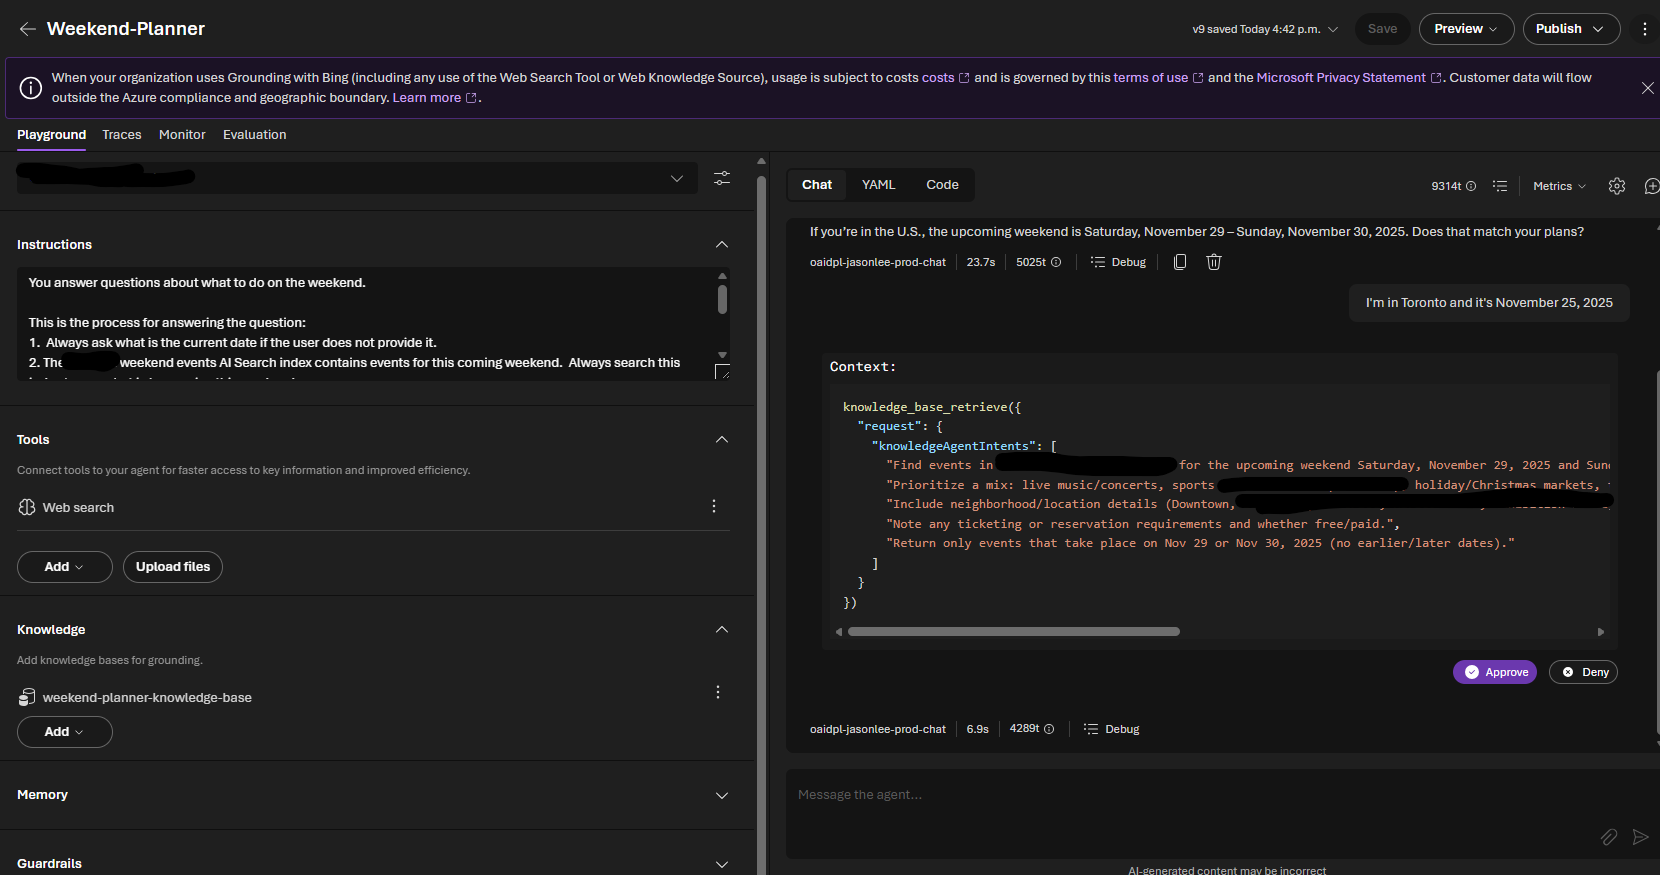Open weekend-planner-knowledge-base options menu
This screenshot has width=1660, height=875.
(x=718, y=692)
